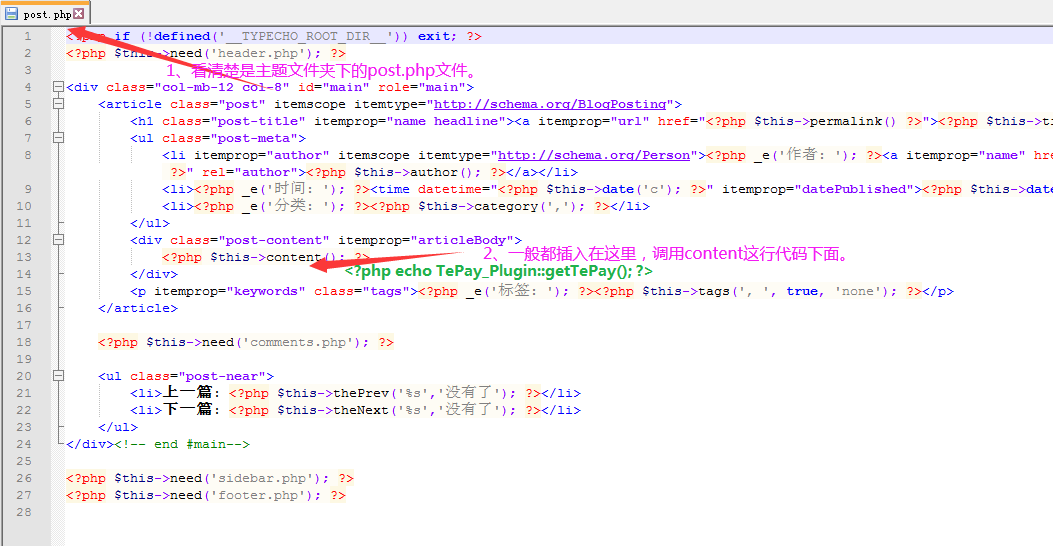Viewport: 1053px width, 546px height.
Task: Collapse the div id="main" fold on line 4
Action: pyautogui.click(x=58, y=87)
